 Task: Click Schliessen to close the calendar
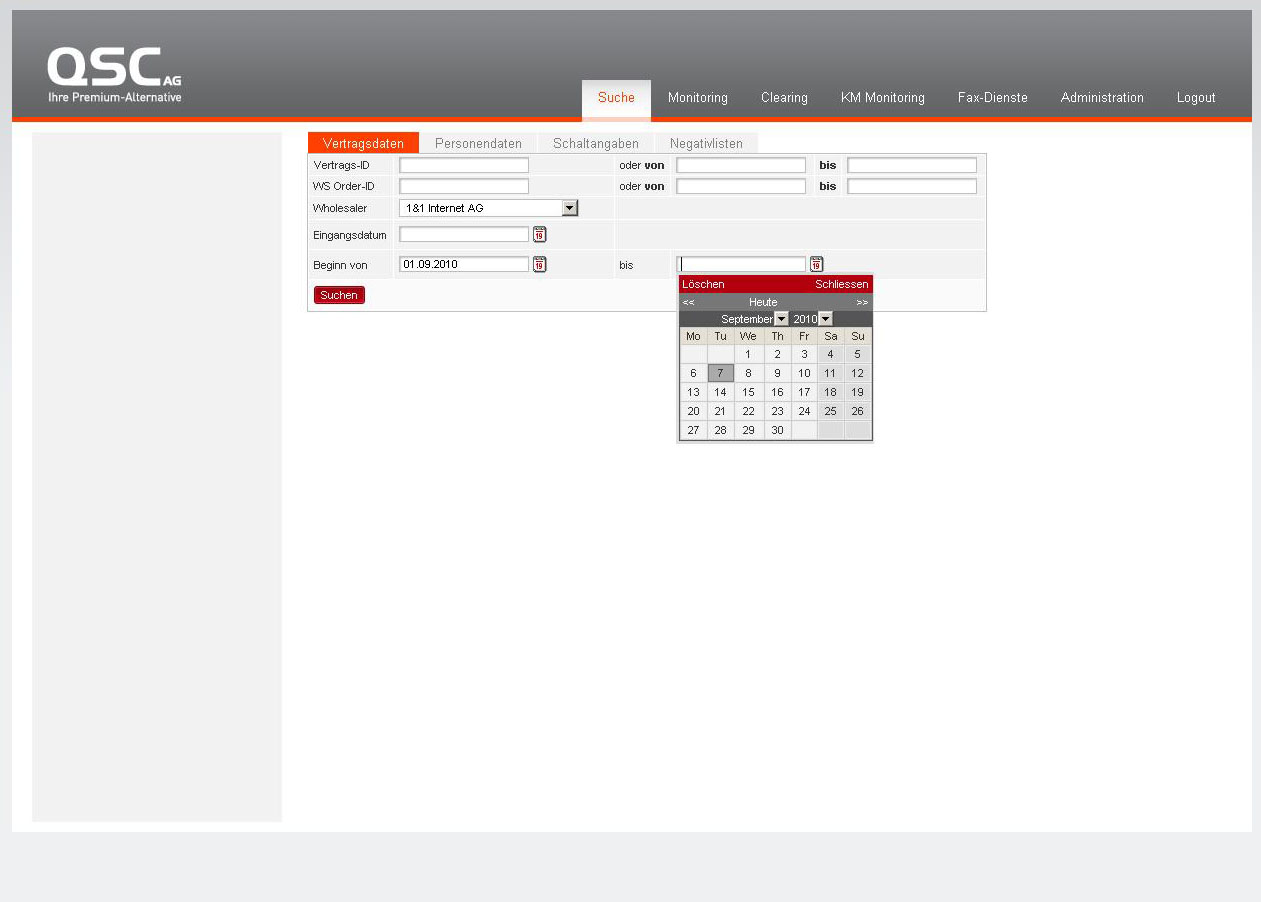(x=842, y=284)
